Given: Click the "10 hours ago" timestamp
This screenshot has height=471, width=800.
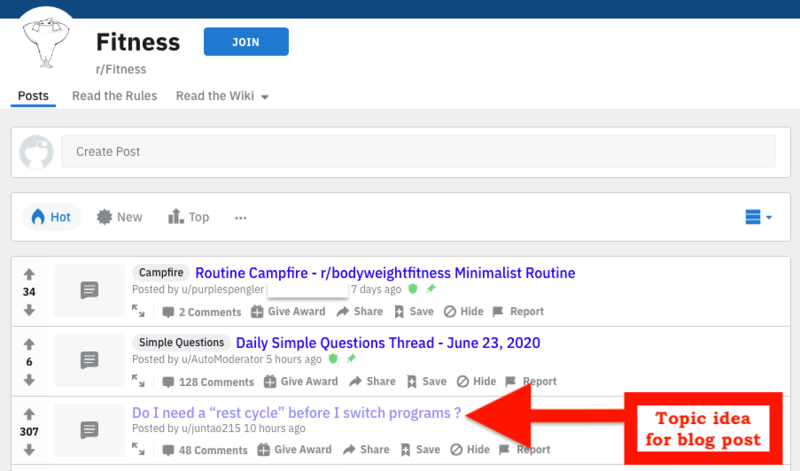Looking at the screenshot, I should click(274, 428).
